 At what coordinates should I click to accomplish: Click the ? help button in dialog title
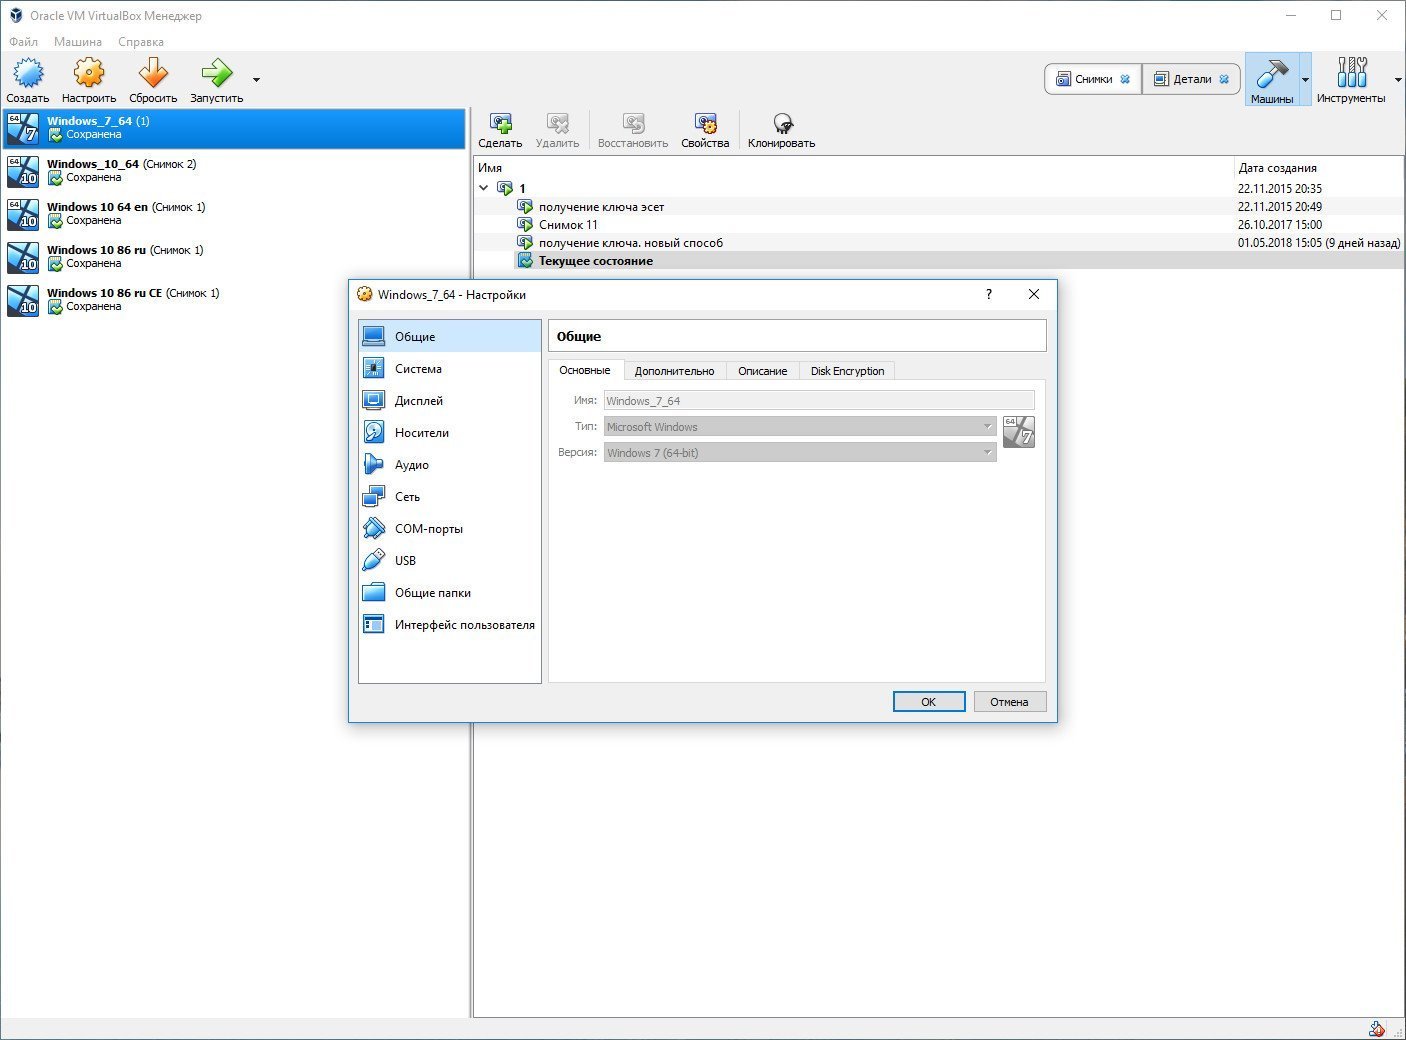pyautogui.click(x=989, y=294)
